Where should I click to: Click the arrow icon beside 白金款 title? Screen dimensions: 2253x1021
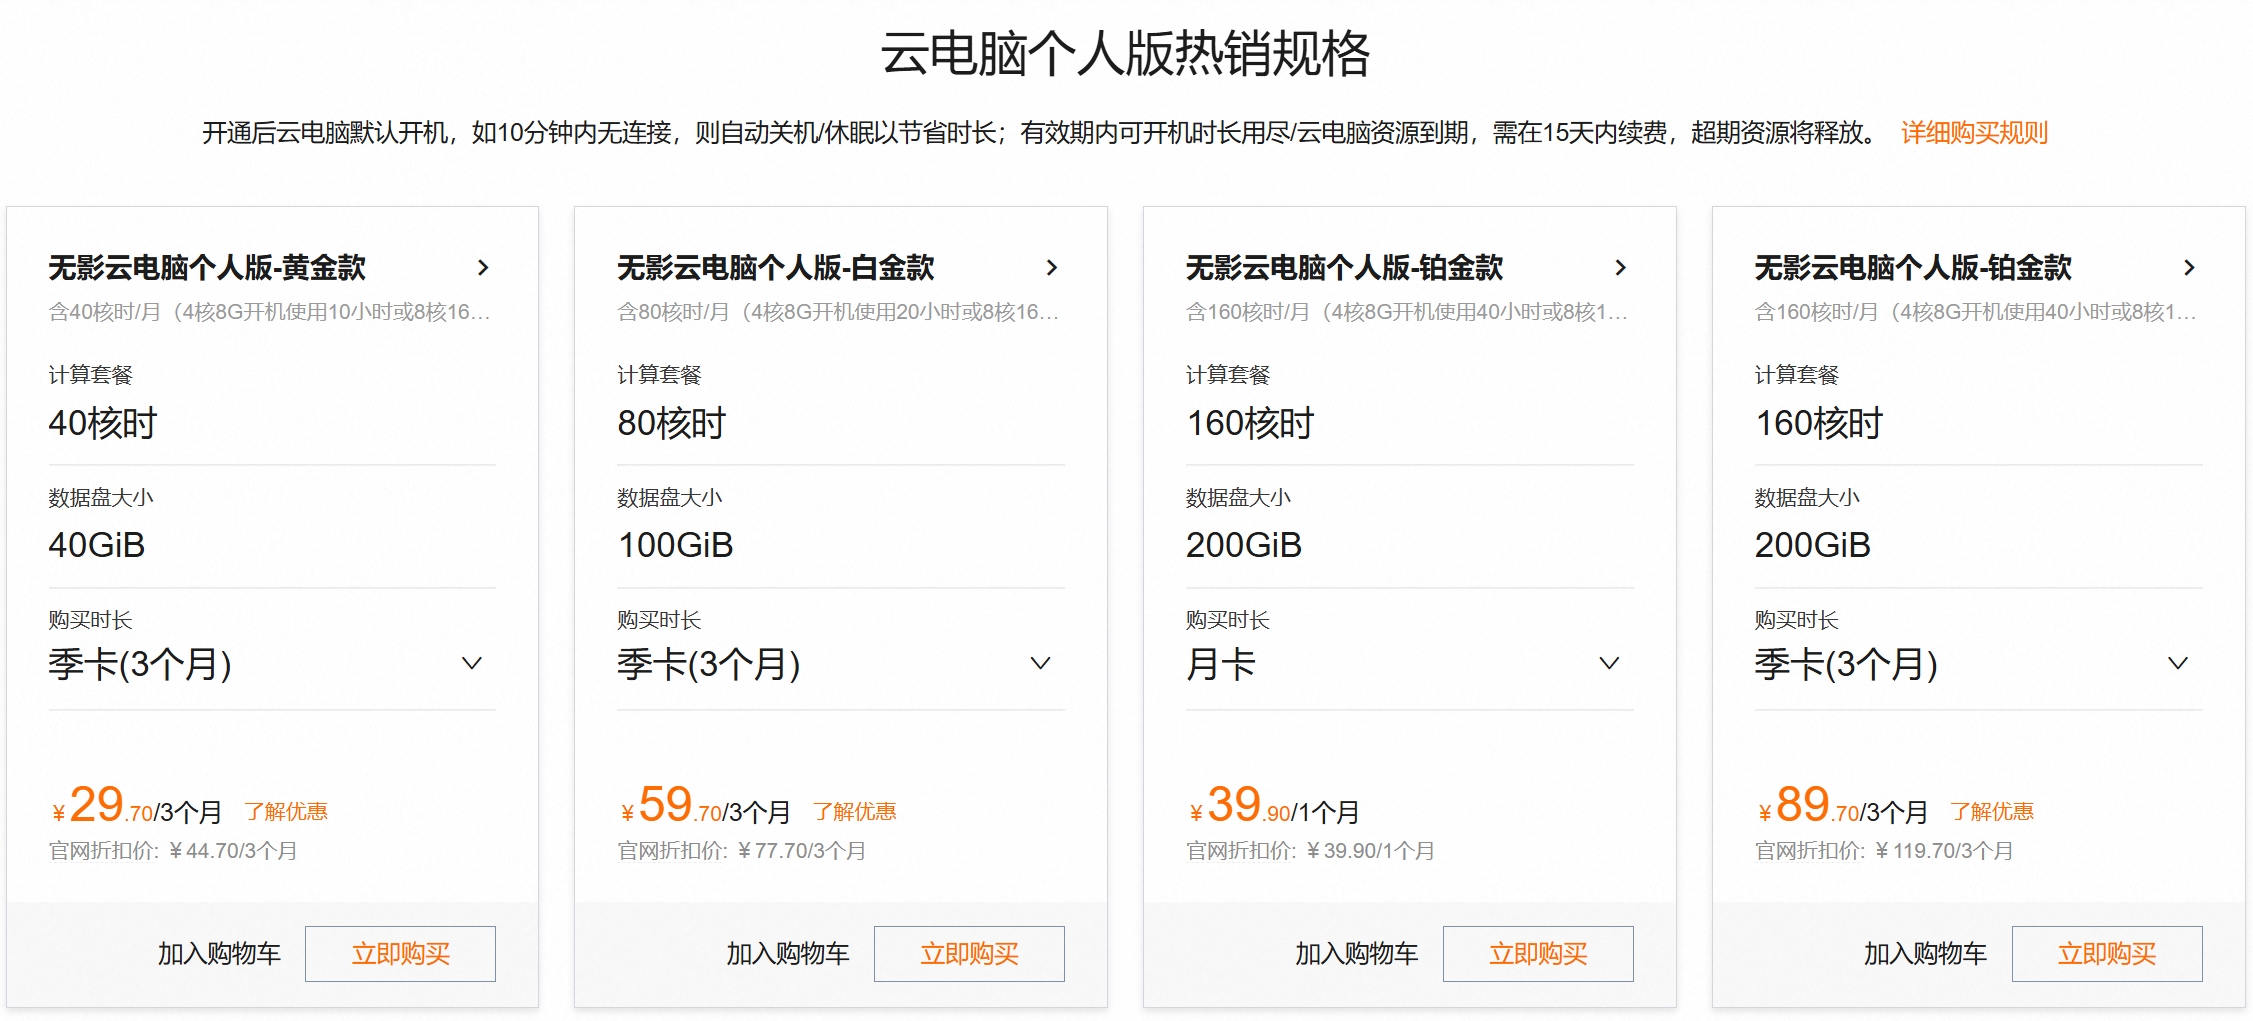(1052, 268)
